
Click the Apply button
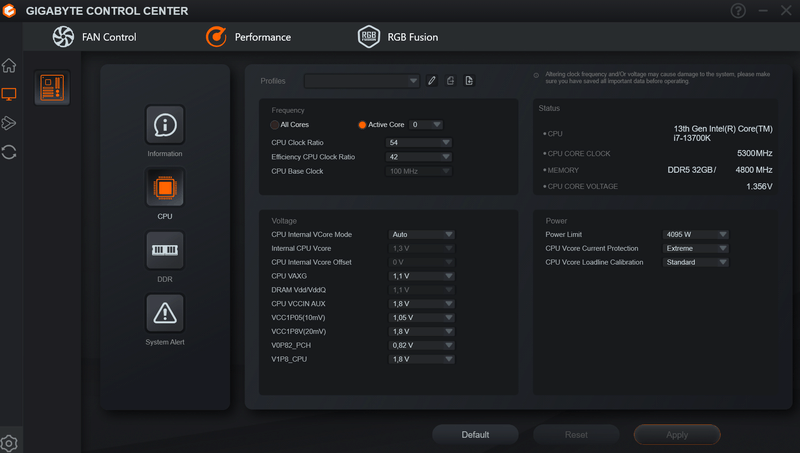point(677,435)
